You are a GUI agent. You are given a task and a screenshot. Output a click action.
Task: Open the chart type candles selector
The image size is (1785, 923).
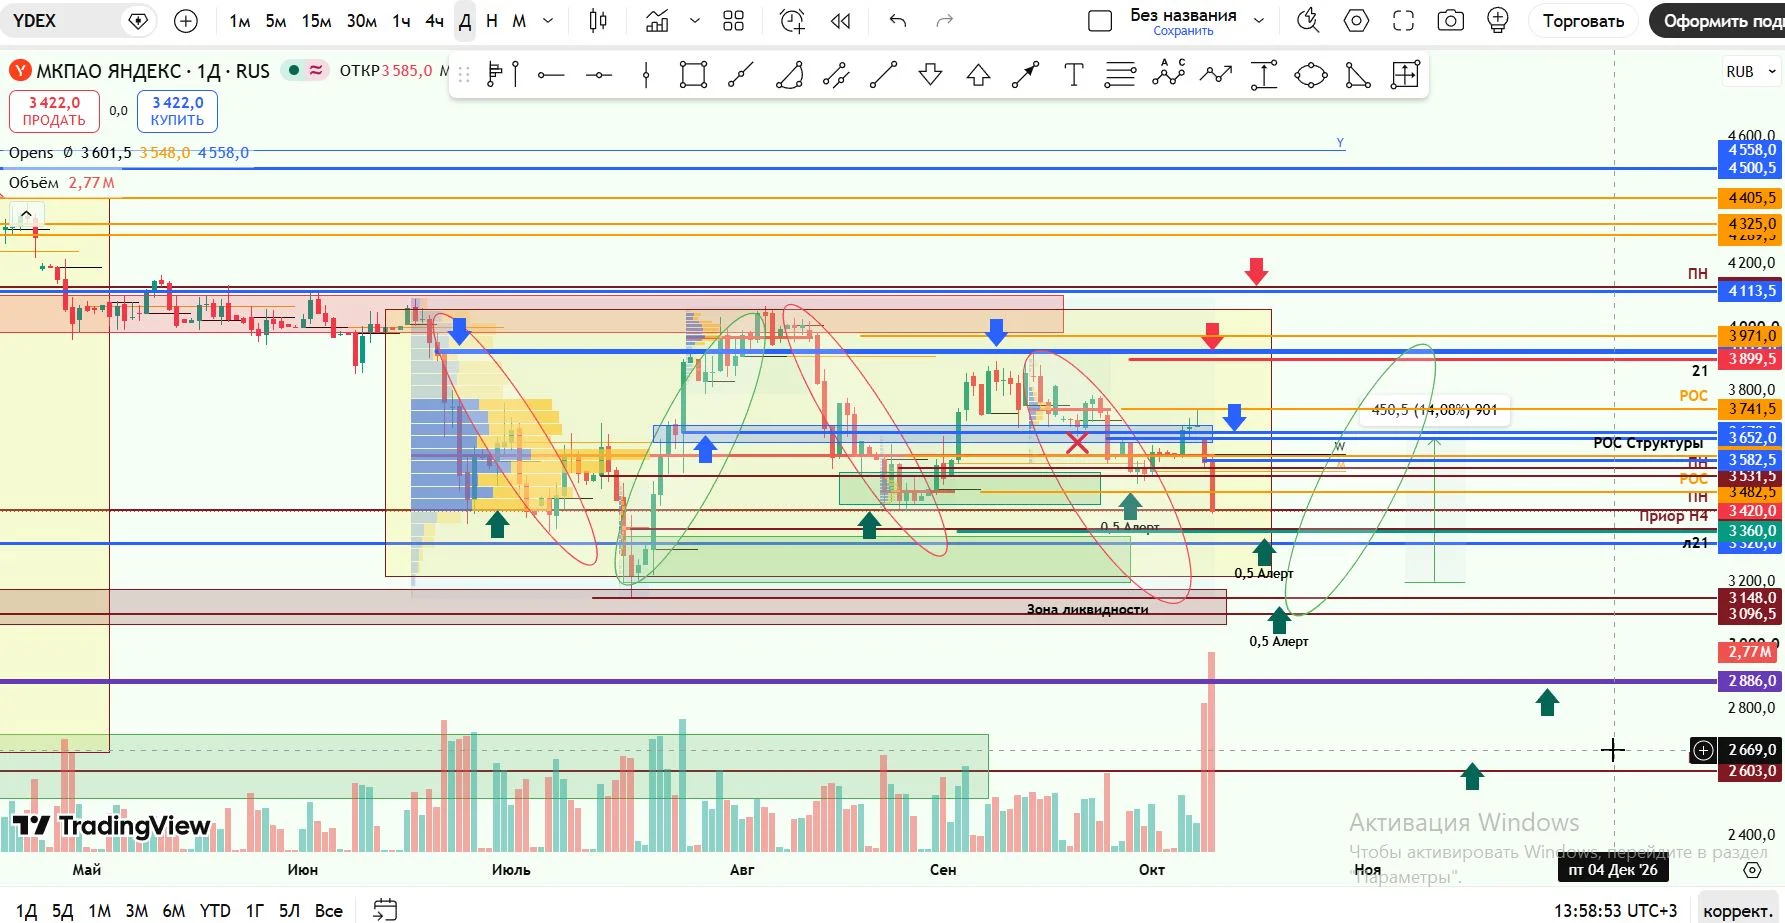tap(598, 21)
